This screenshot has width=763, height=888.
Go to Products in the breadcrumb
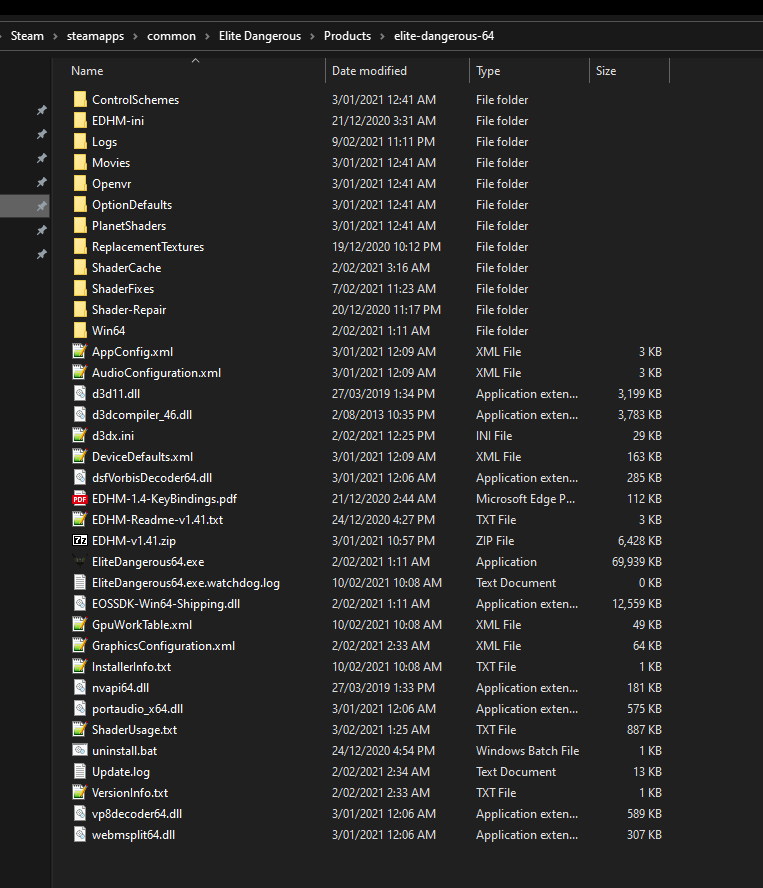coord(347,36)
